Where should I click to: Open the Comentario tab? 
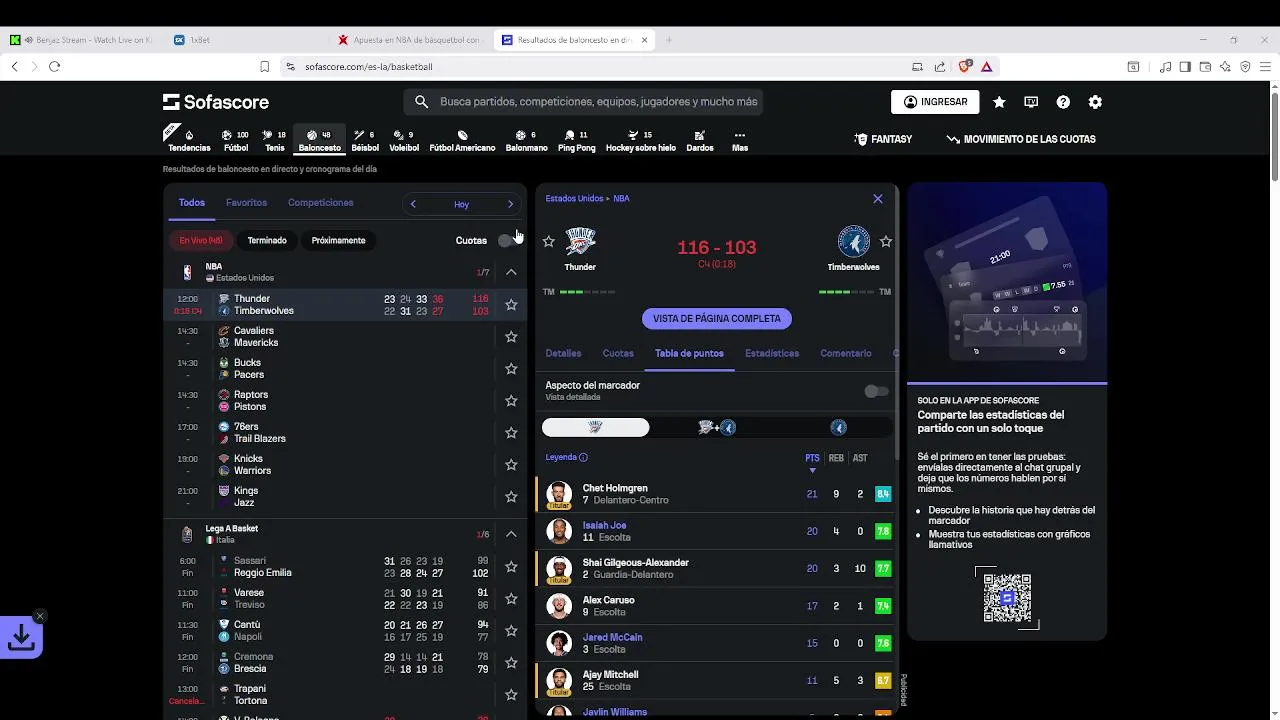click(846, 354)
